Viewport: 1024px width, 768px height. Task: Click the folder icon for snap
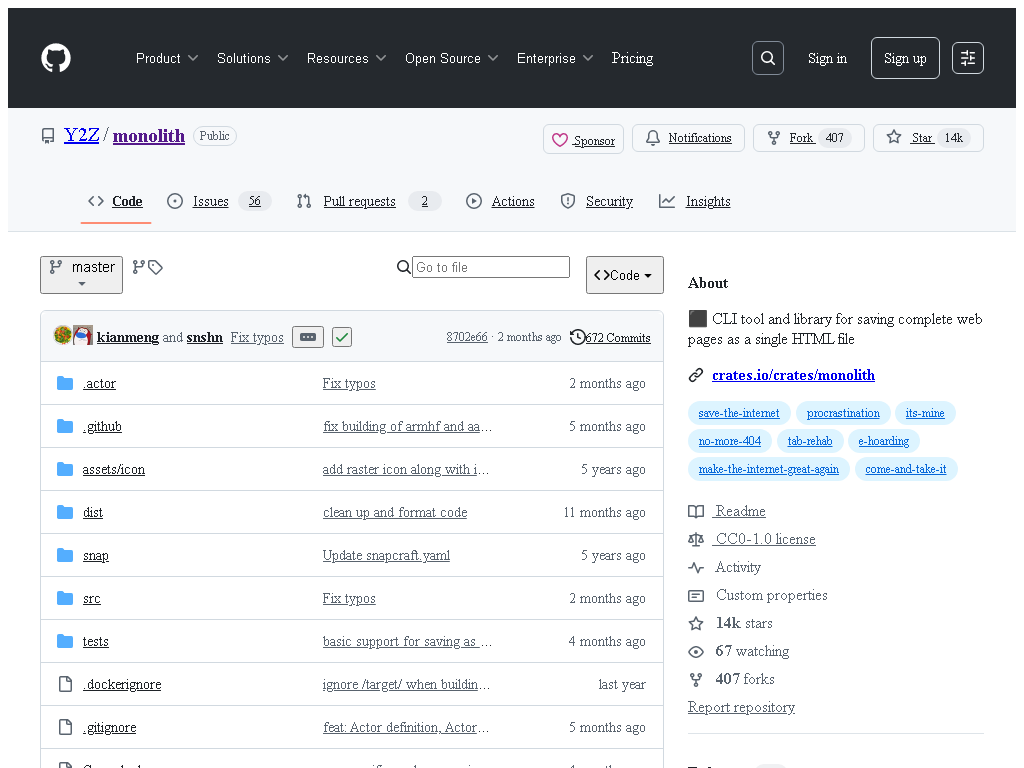pos(65,555)
